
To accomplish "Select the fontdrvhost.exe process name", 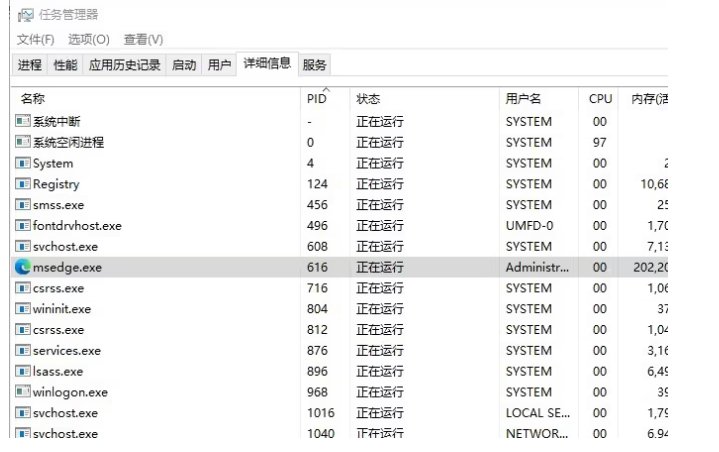I will (77, 226).
